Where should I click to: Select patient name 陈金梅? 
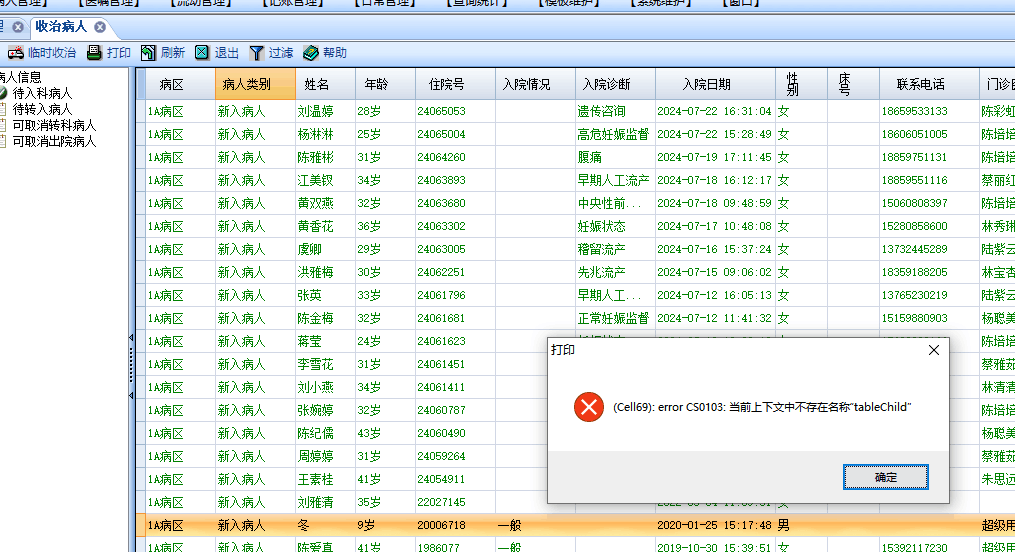click(315, 318)
